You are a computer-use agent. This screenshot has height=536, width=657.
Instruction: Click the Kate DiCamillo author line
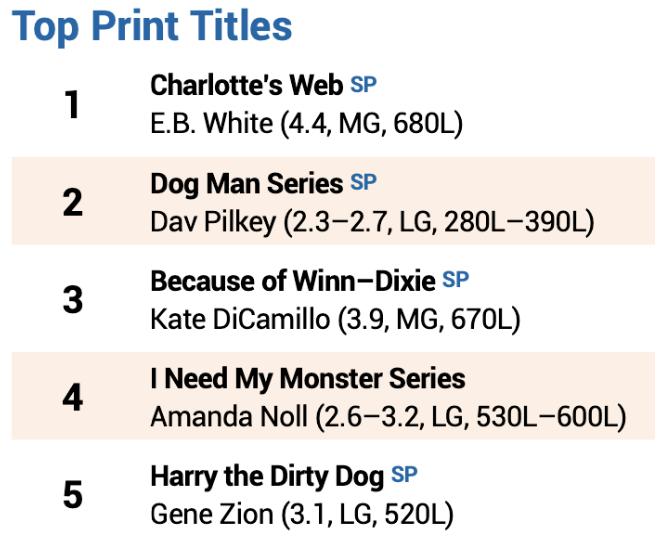click(335, 319)
